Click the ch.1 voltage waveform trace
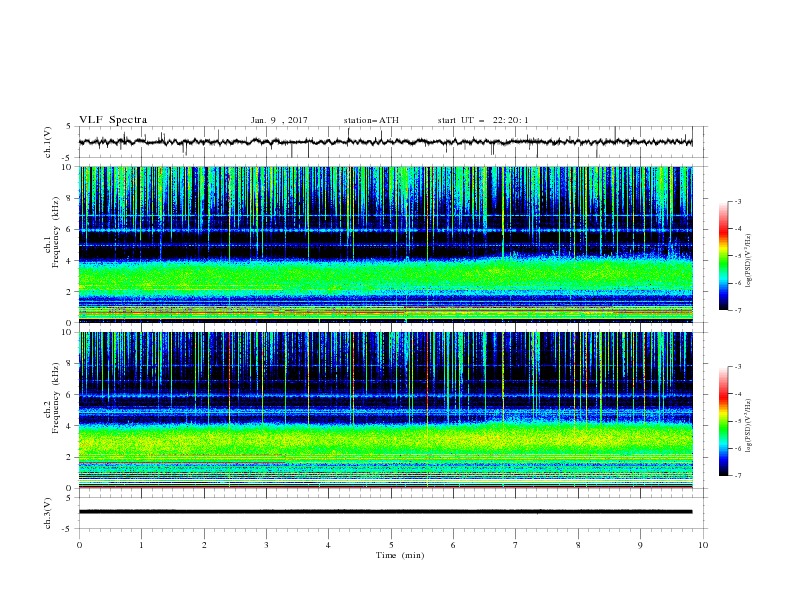792x612 pixels. (x=385, y=142)
